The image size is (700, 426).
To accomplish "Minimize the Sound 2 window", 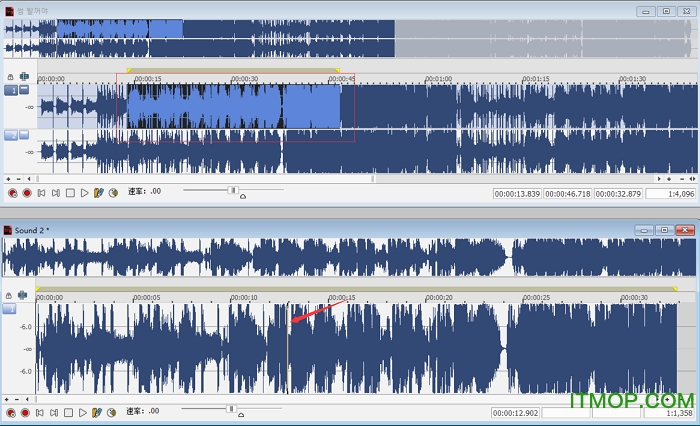I will pos(644,230).
